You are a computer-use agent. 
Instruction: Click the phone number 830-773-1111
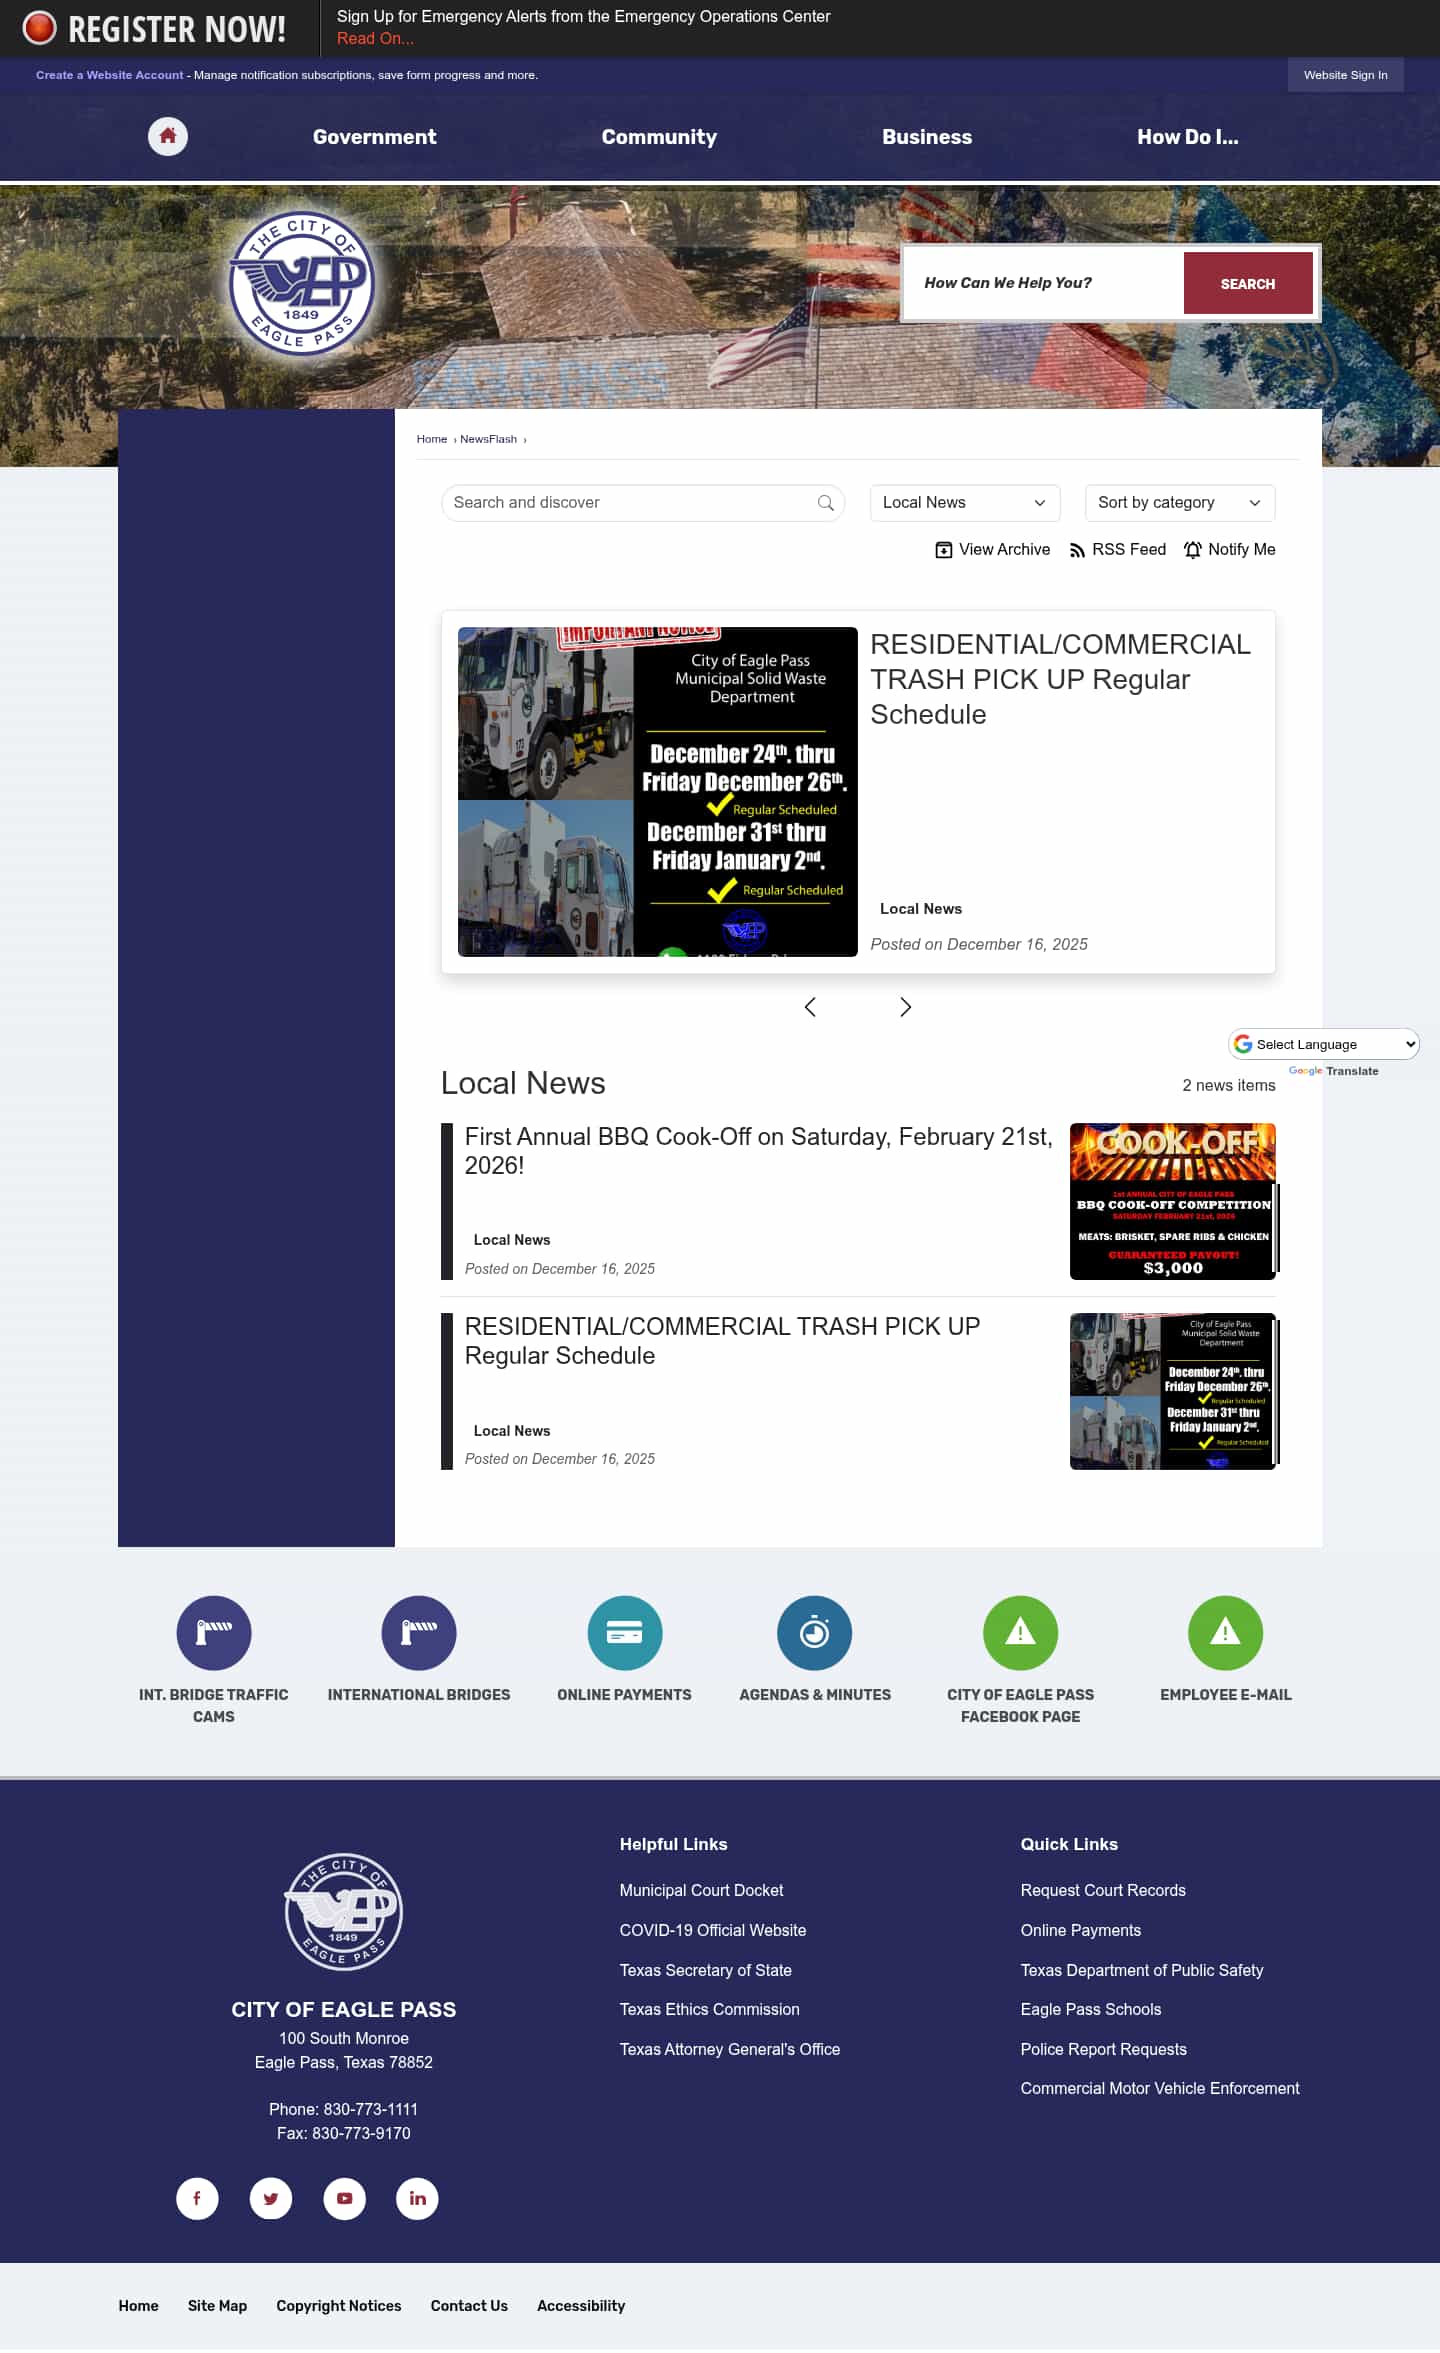370,2109
